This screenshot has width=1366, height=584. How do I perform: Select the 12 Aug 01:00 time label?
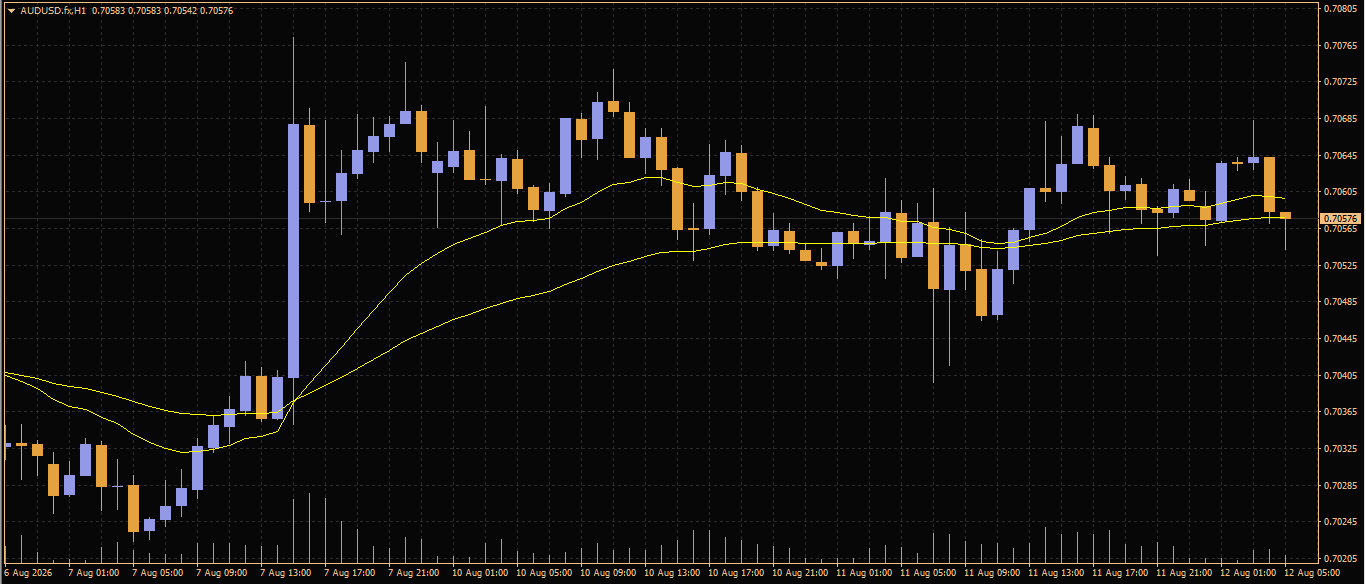[1248, 574]
